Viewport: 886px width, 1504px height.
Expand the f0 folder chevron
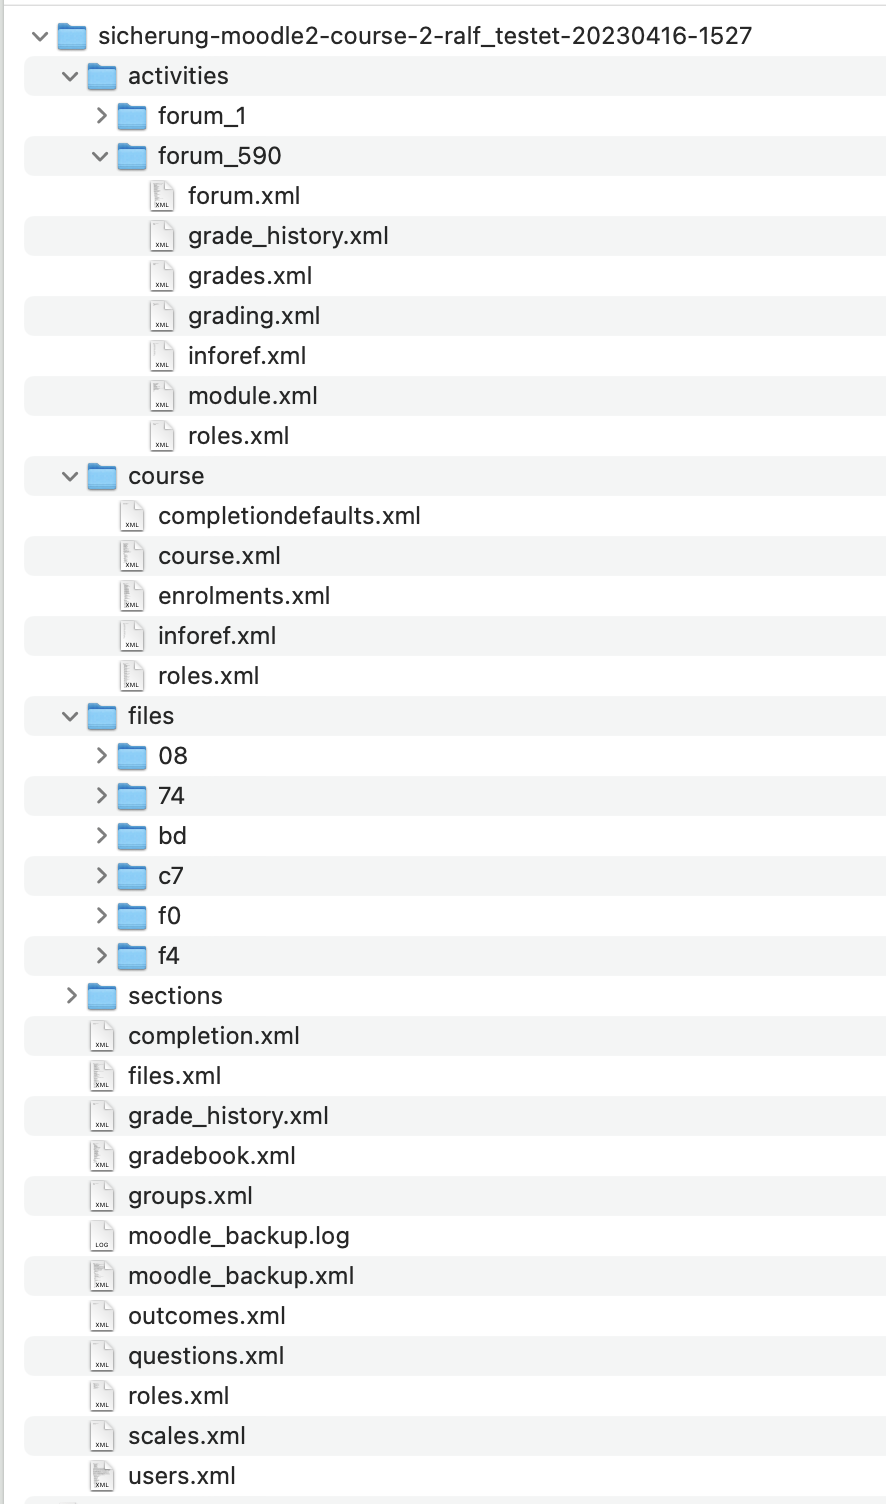101,916
